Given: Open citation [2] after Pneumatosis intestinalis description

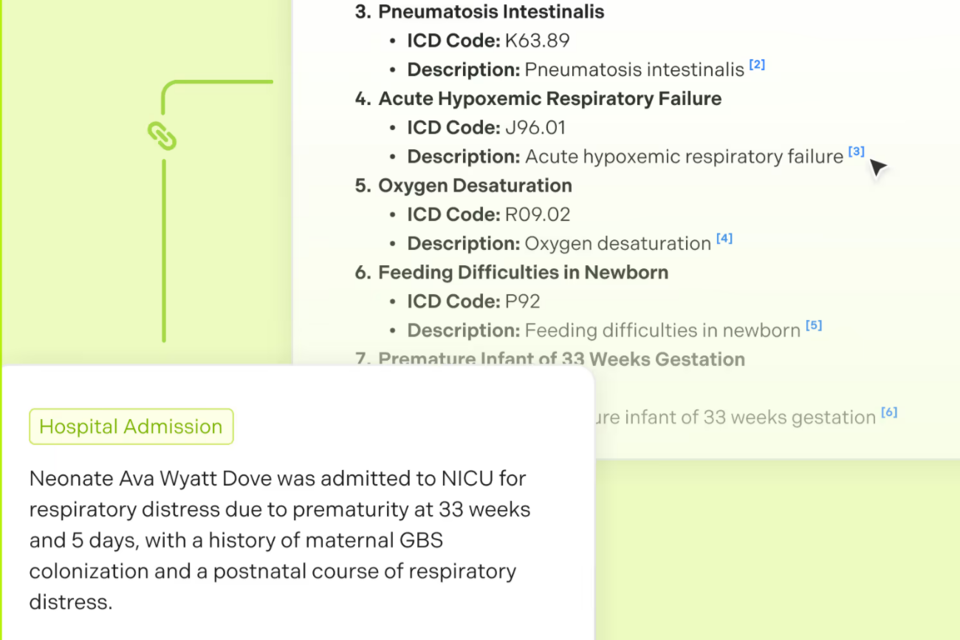Looking at the screenshot, I should coord(757,65).
